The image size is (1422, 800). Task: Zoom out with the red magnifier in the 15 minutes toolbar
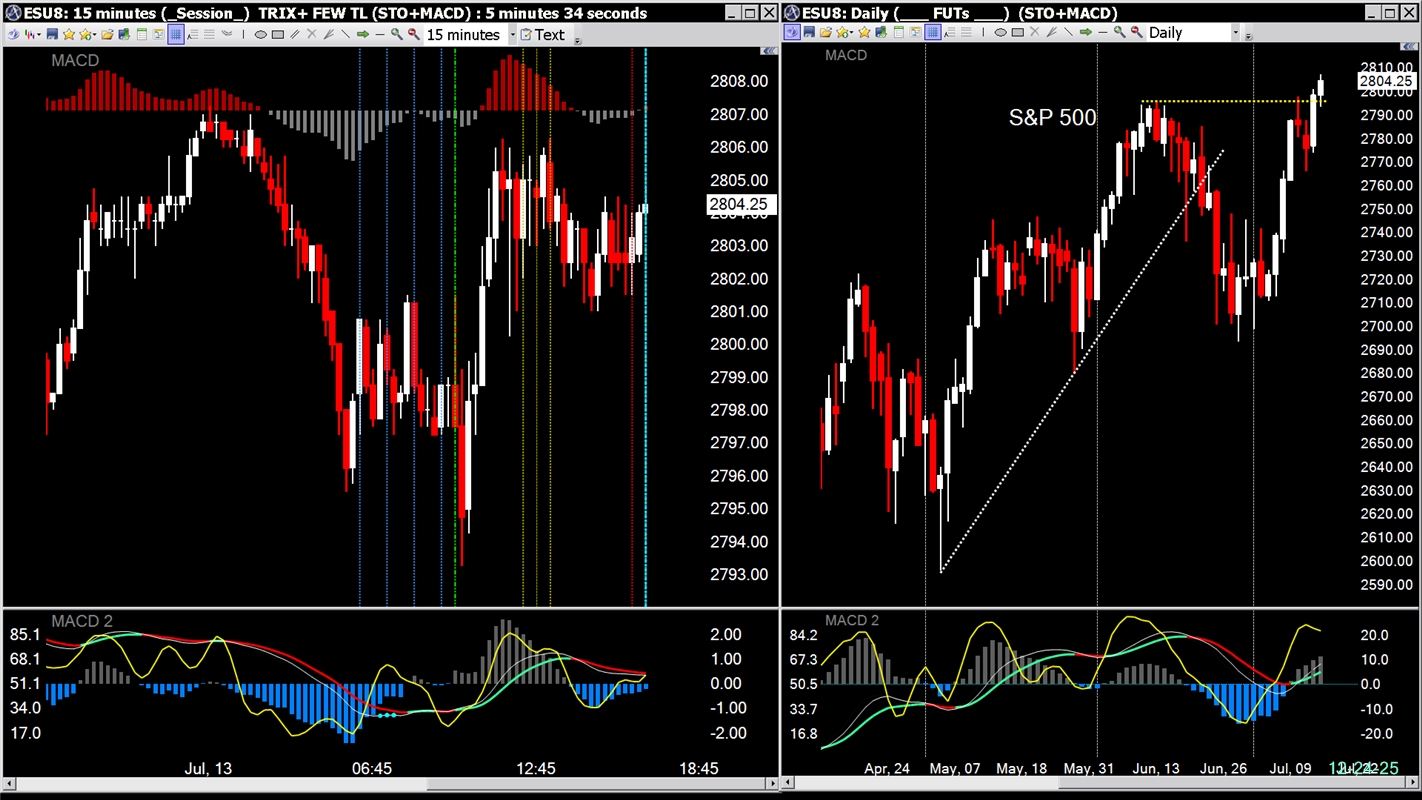[413, 34]
